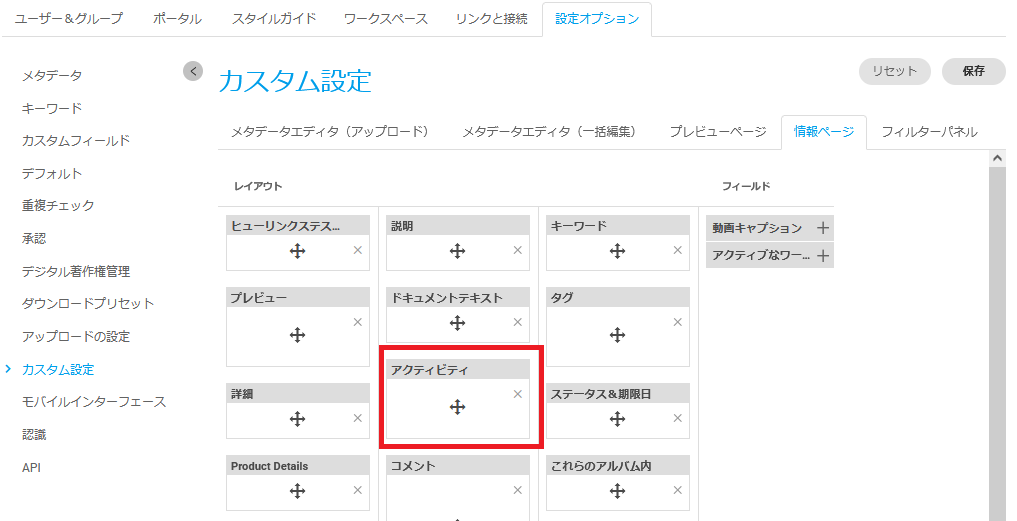The width and height of the screenshot is (1017, 521).
Task: Open ダウンロードプリセット in the sidebar
Action: point(88,303)
